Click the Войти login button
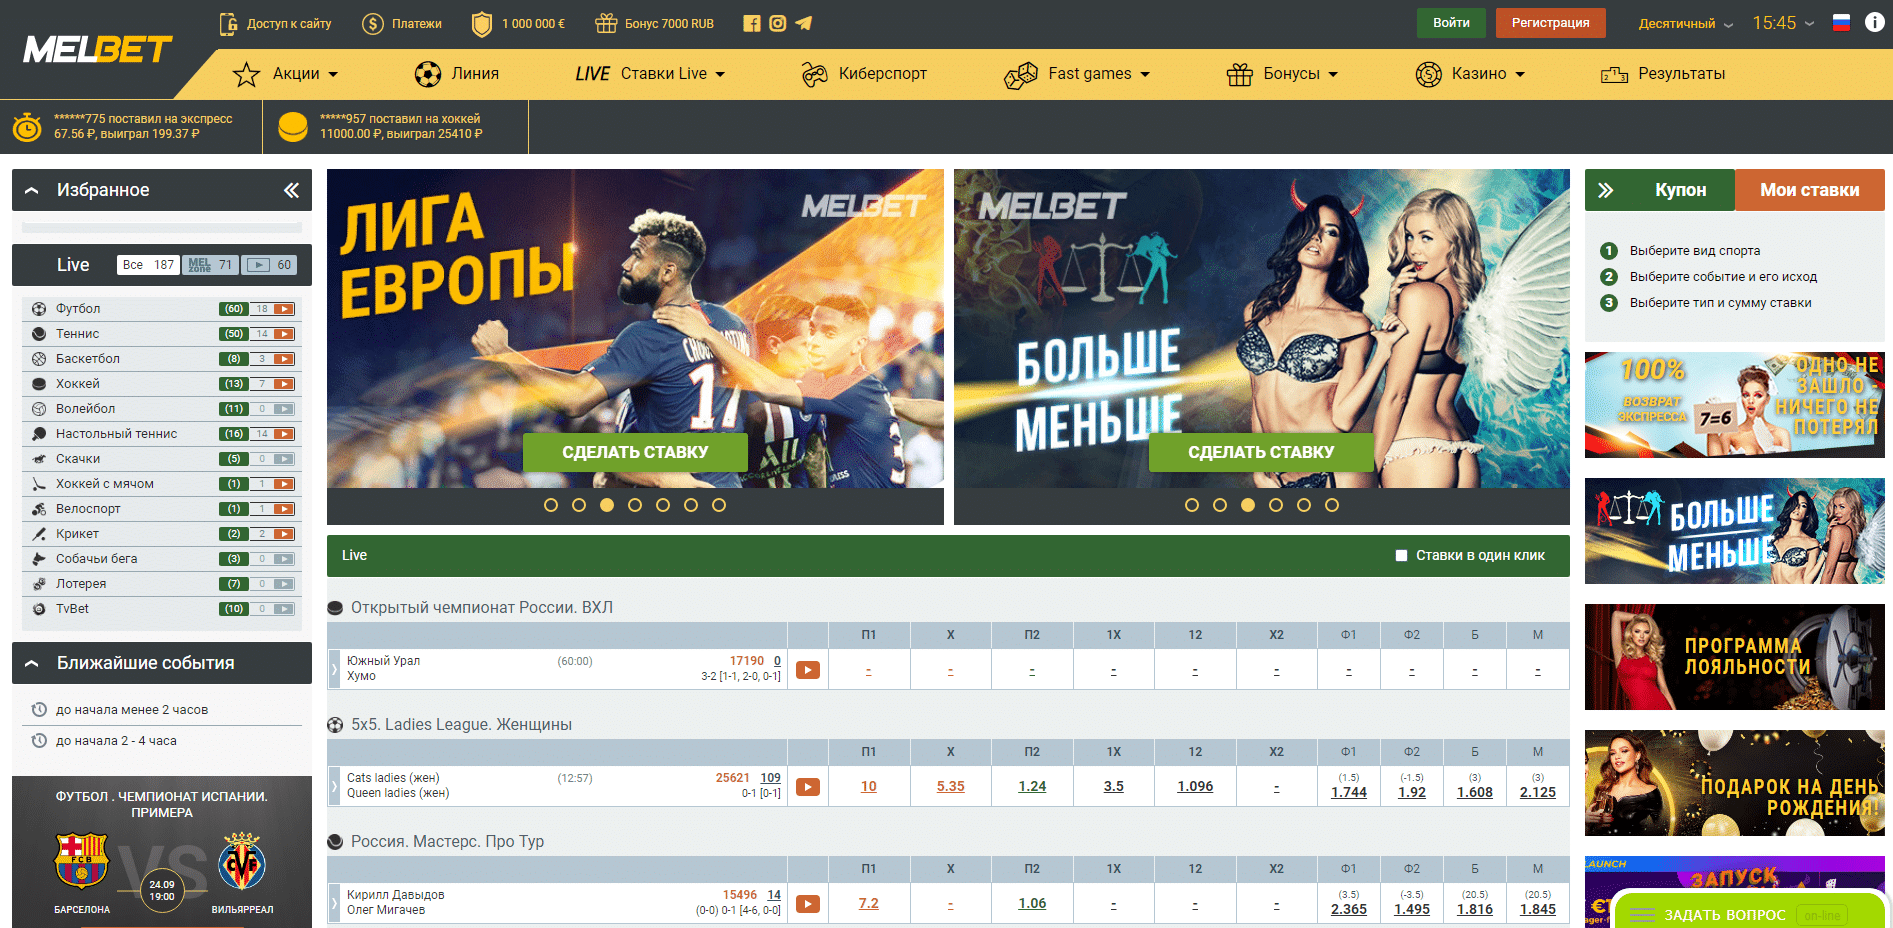 (1451, 23)
